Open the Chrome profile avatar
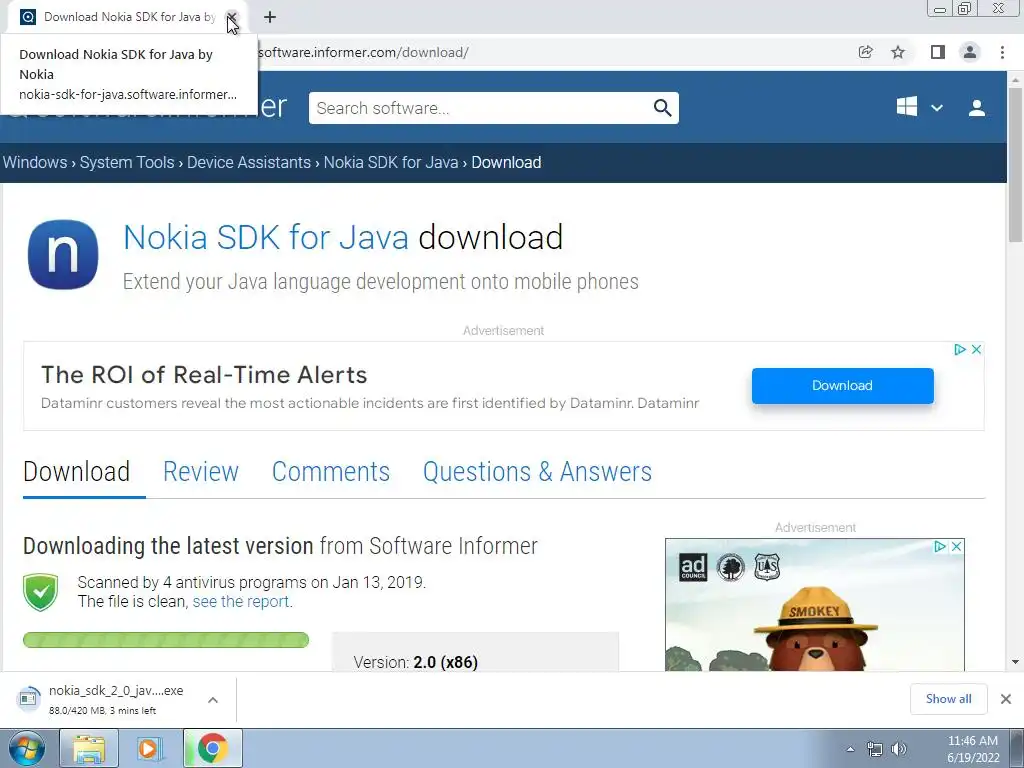1024x768 pixels. [x=970, y=52]
